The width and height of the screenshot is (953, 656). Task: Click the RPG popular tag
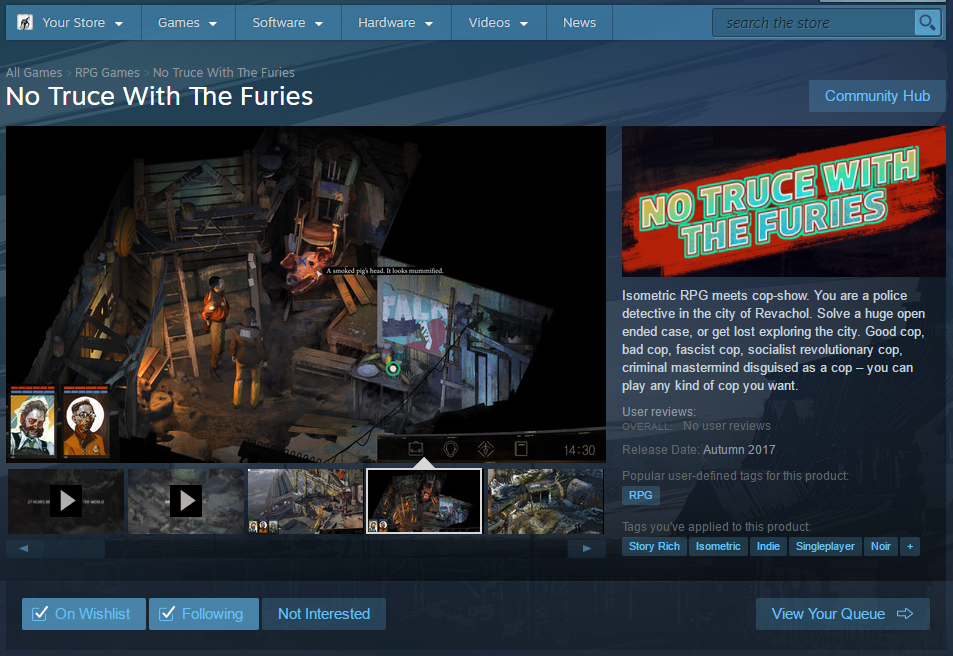coord(641,495)
